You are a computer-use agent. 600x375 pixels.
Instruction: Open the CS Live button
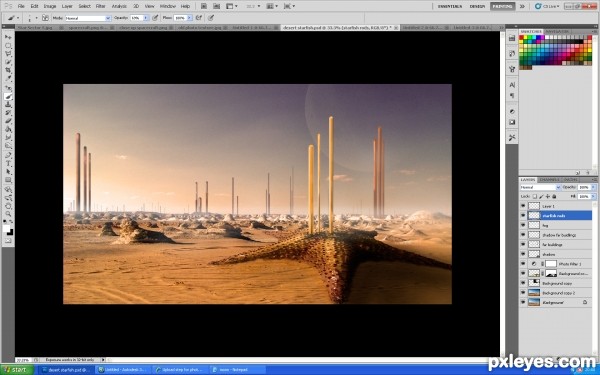tap(546, 6)
